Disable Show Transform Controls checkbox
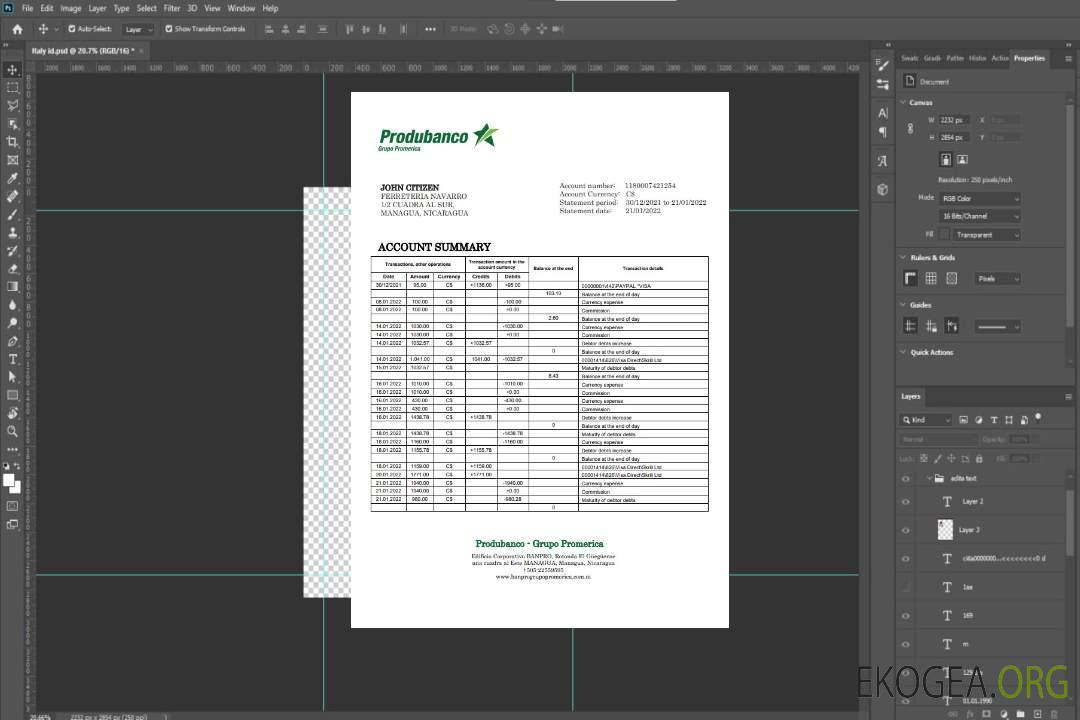 pos(168,29)
